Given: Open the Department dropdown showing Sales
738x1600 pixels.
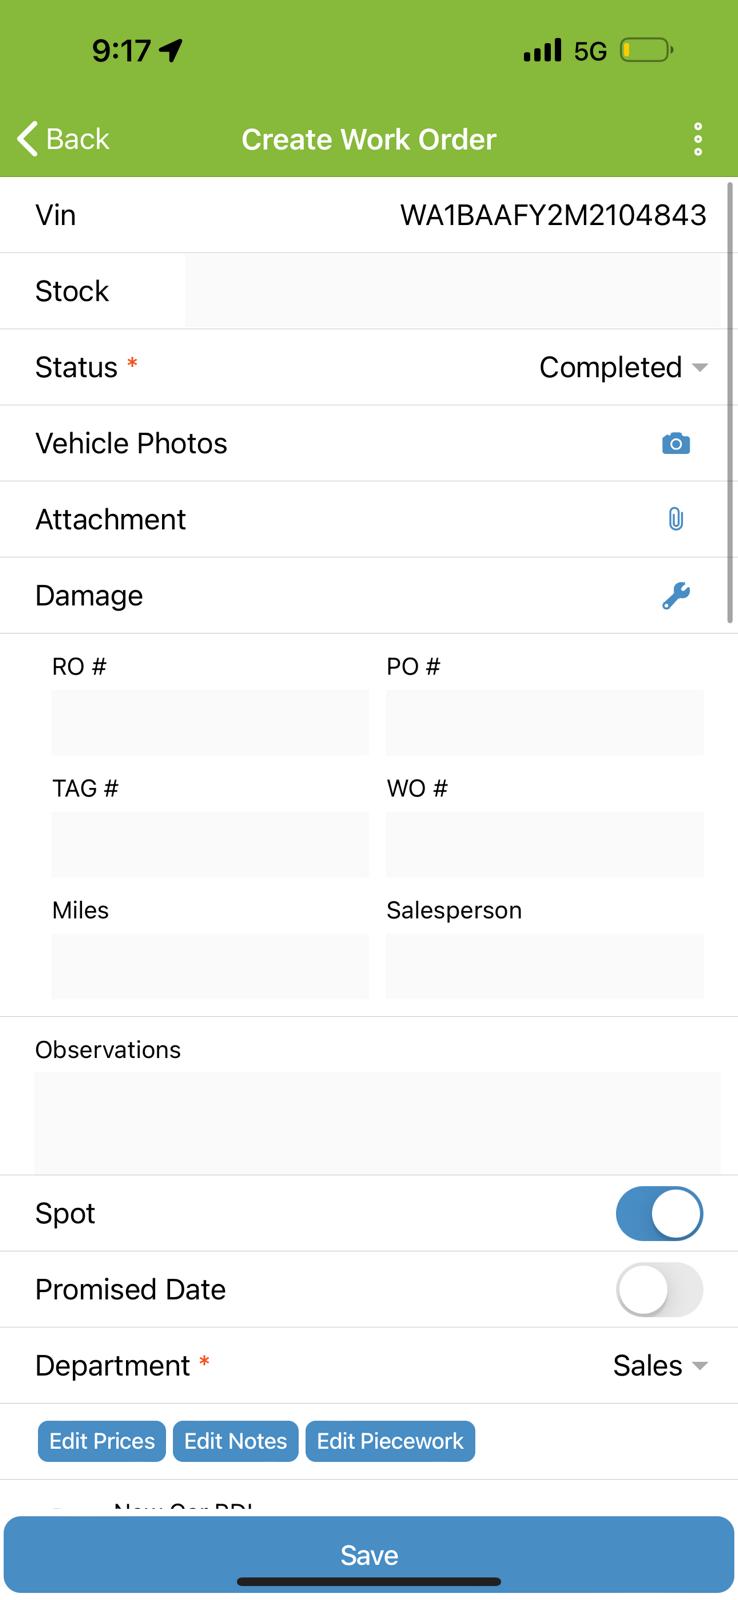Looking at the screenshot, I should [x=660, y=1365].
